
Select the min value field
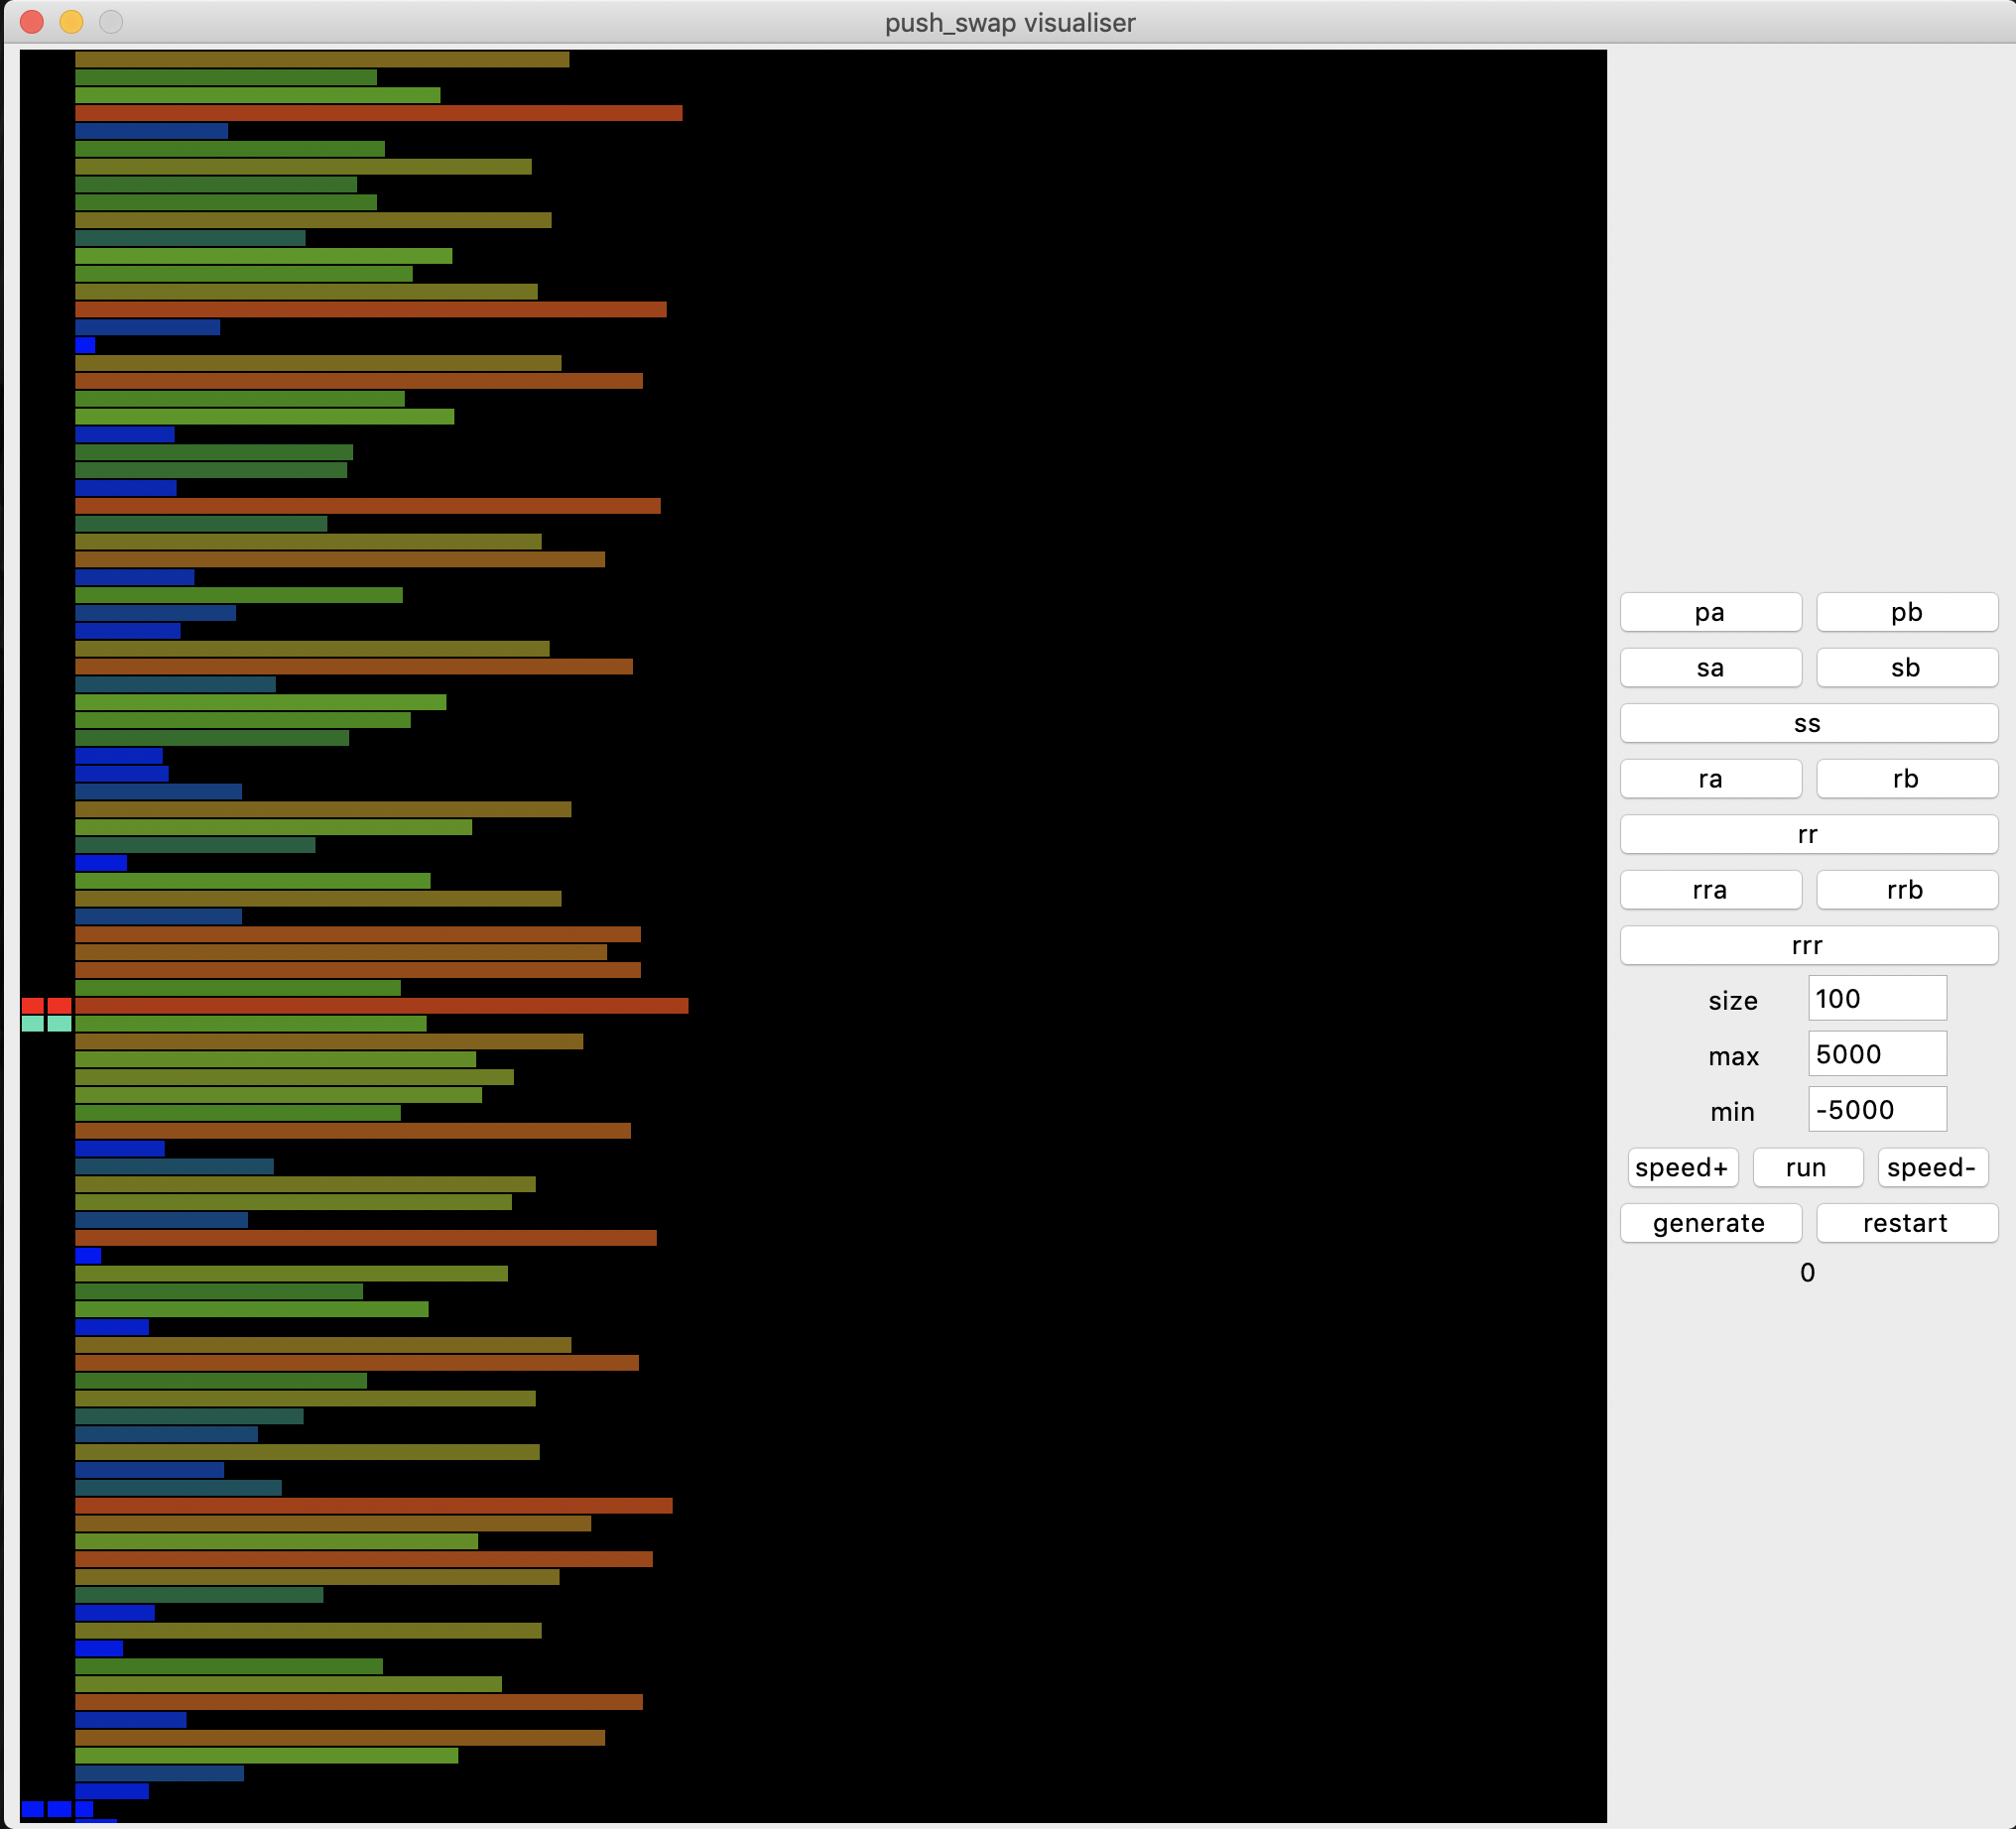tap(1876, 1110)
